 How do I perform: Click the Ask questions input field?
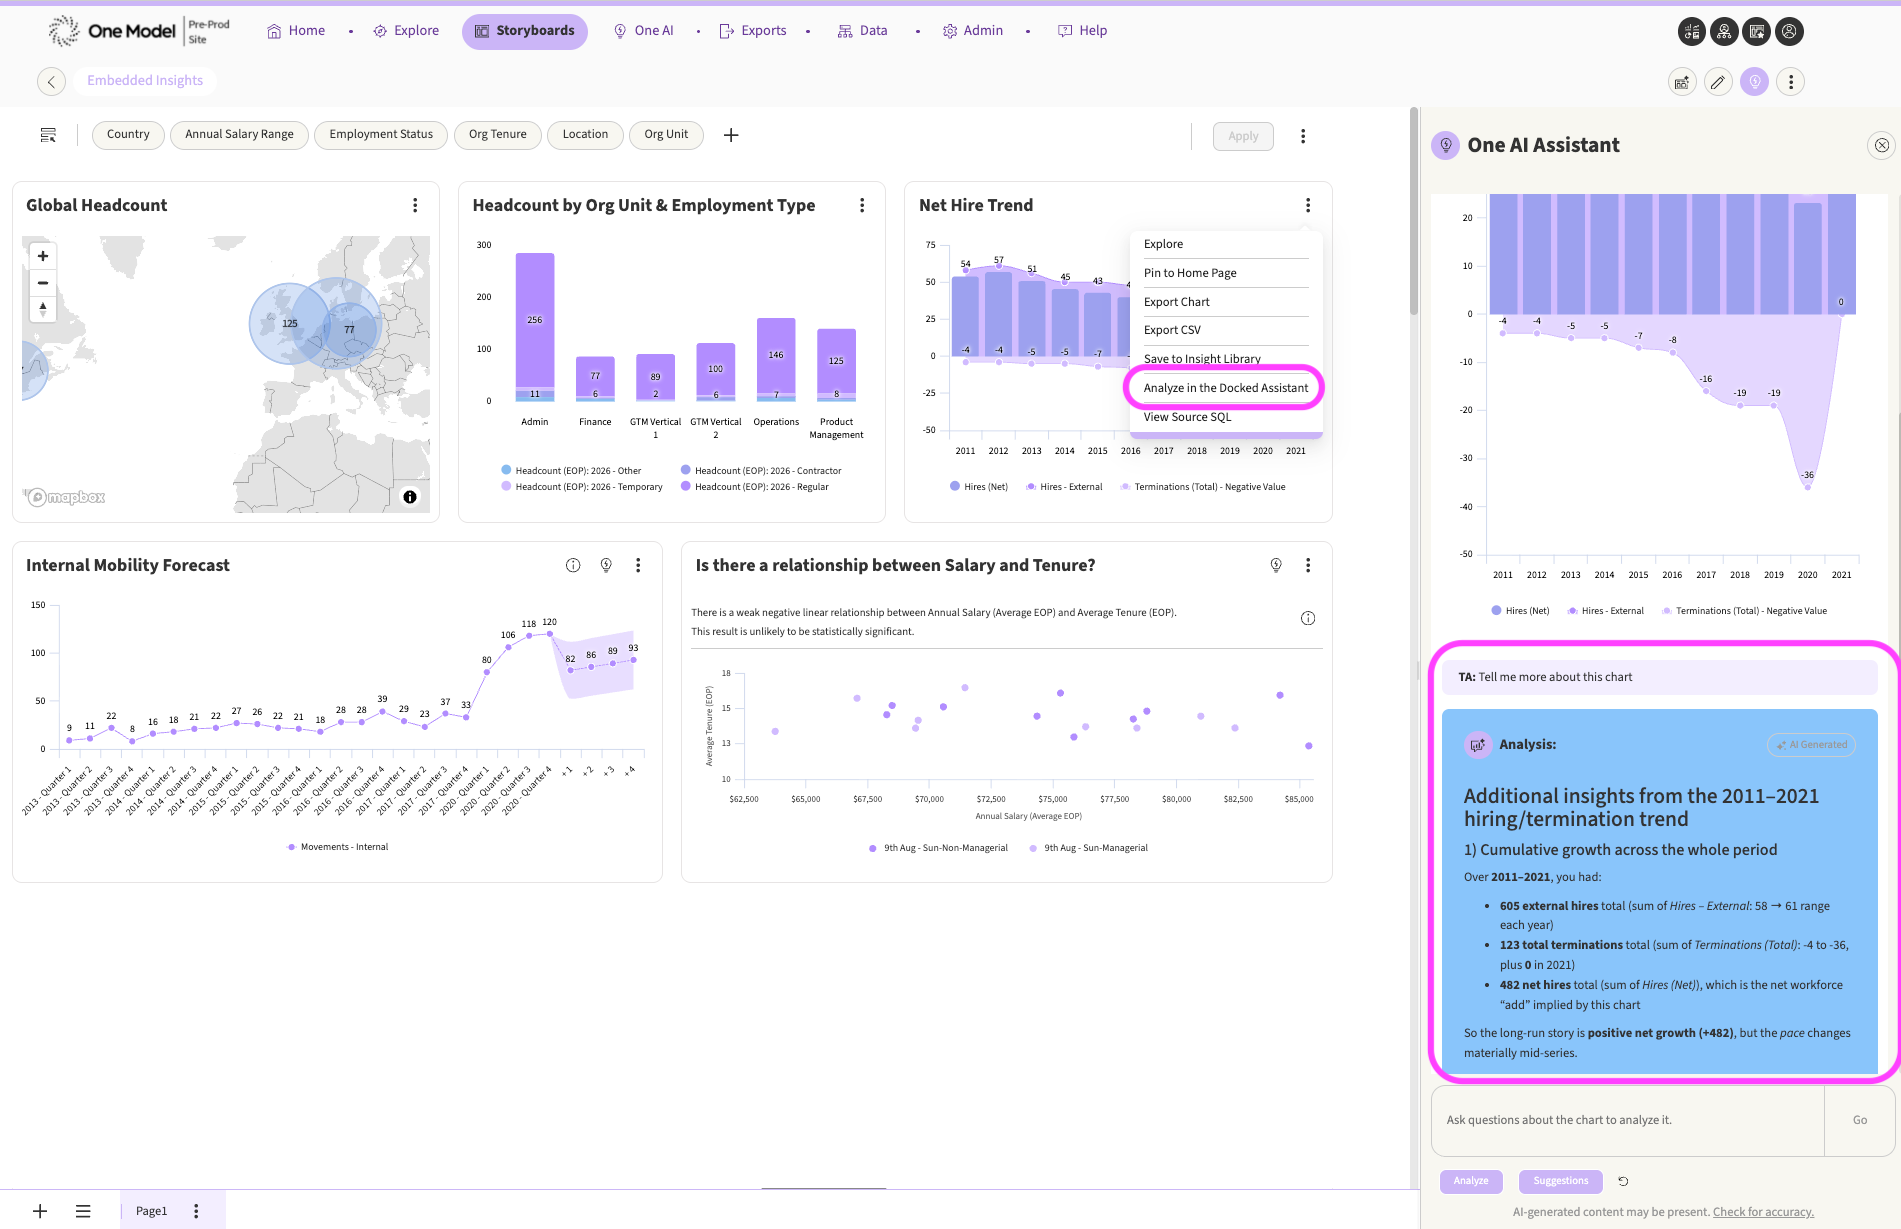1628,1120
